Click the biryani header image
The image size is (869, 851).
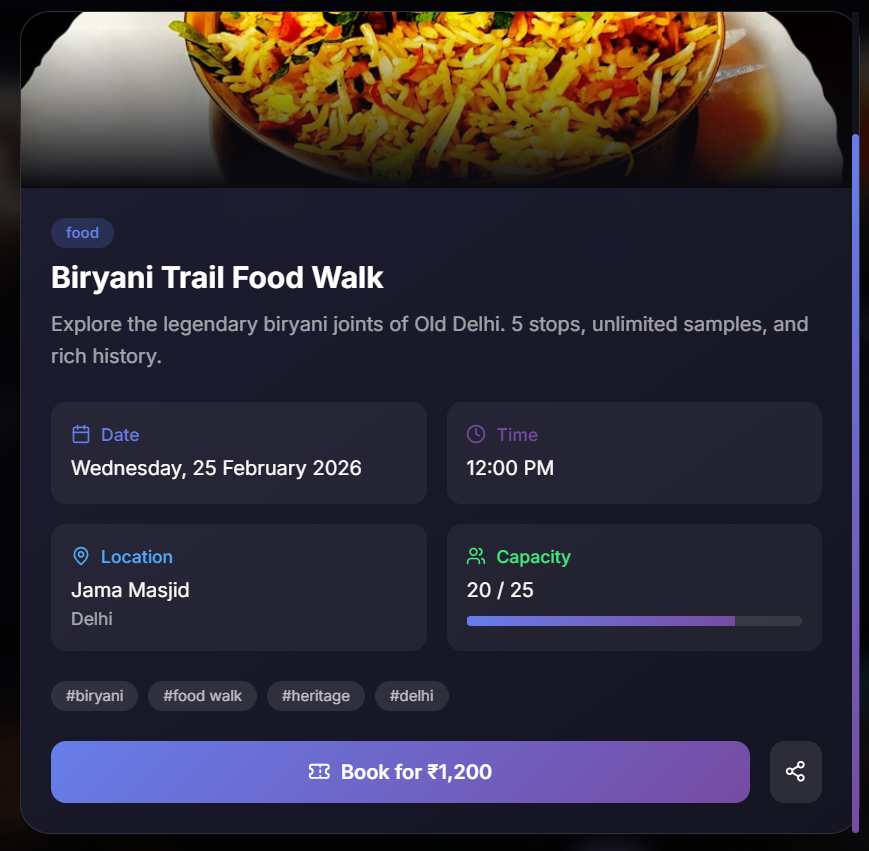436,95
